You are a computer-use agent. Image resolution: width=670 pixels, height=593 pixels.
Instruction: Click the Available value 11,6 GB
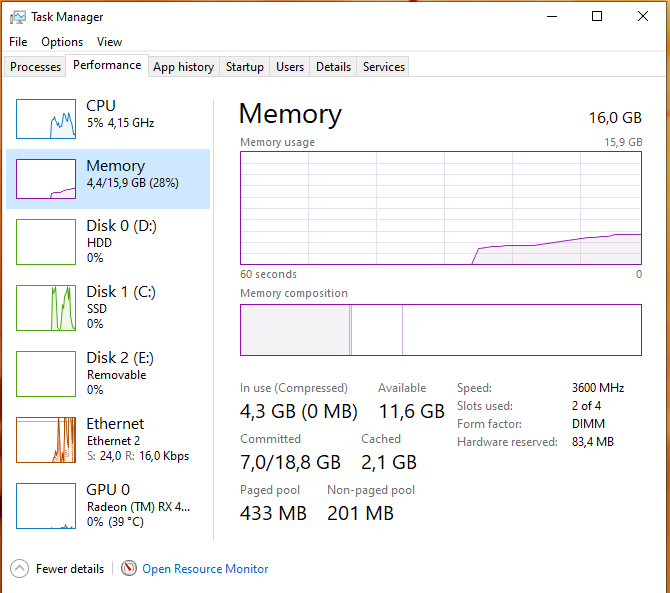pyautogui.click(x=411, y=411)
